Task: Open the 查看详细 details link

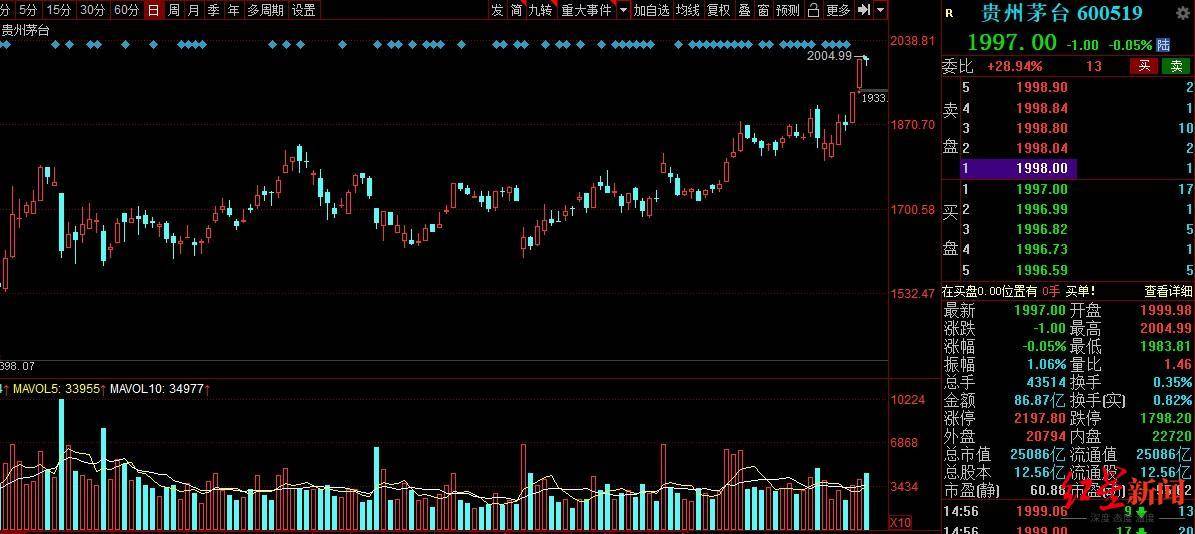Action: (1168, 291)
